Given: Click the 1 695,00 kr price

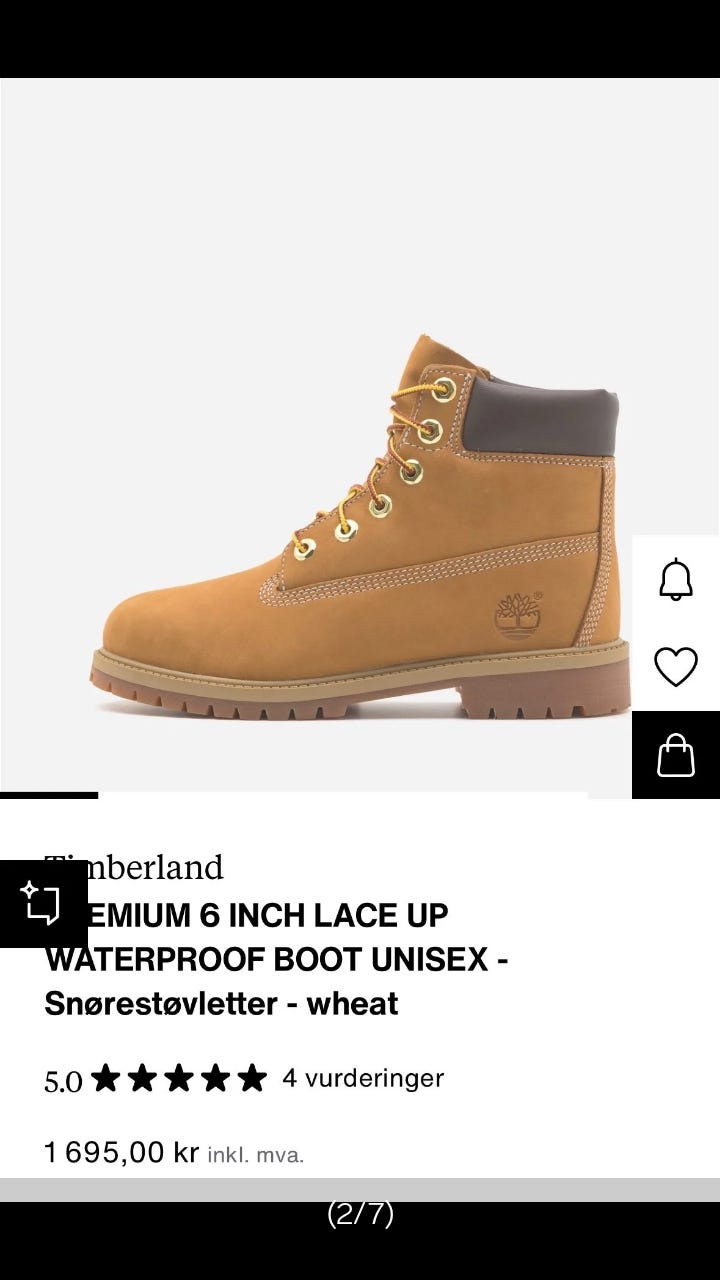Looking at the screenshot, I should (x=121, y=1153).
